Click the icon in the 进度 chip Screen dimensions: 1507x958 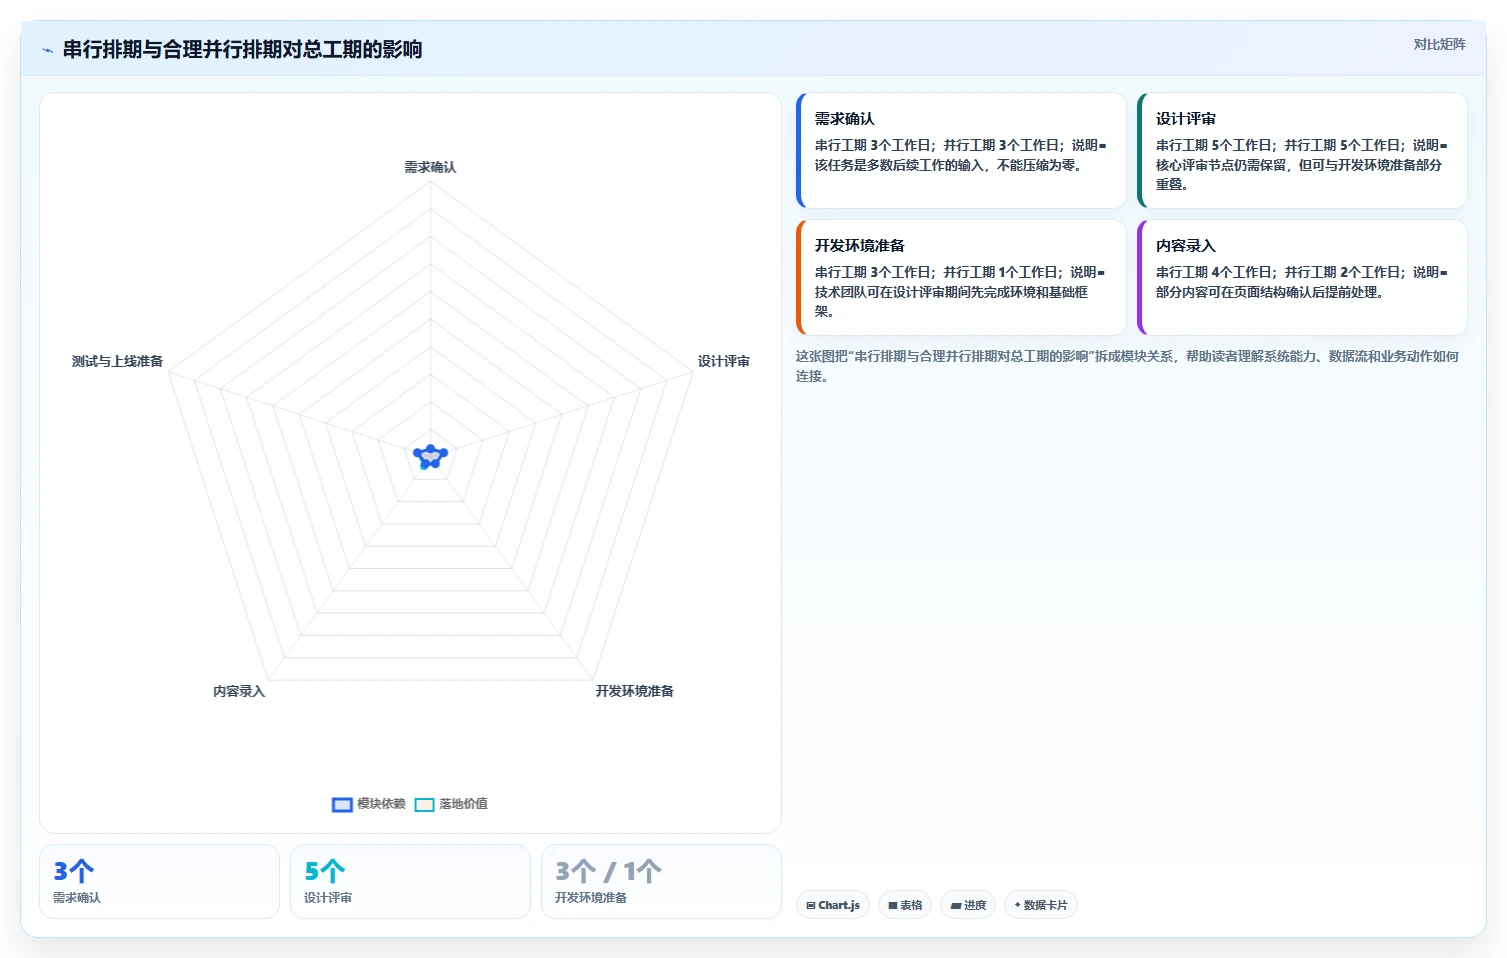(956, 905)
